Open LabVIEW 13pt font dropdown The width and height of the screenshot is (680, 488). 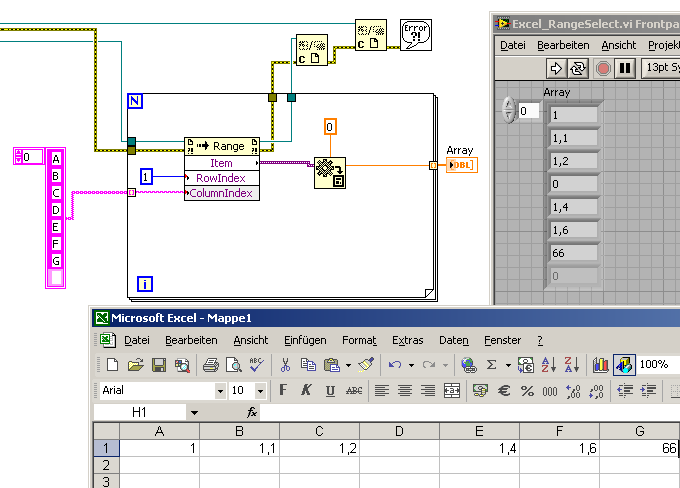(x=660, y=68)
